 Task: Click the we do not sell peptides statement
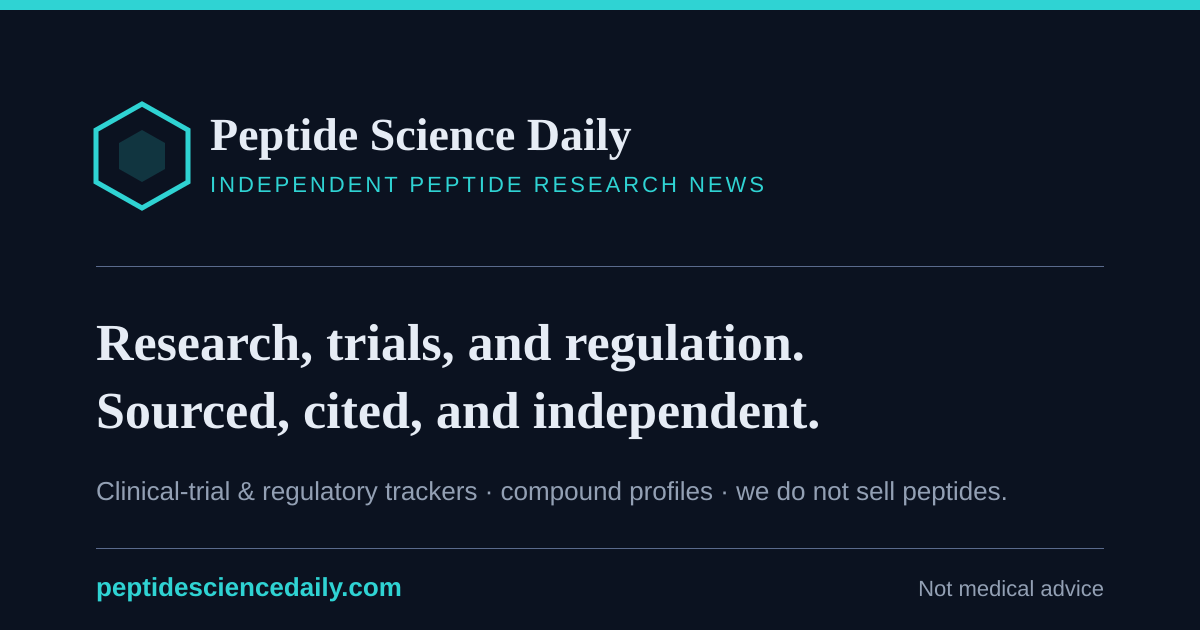click(872, 492)
